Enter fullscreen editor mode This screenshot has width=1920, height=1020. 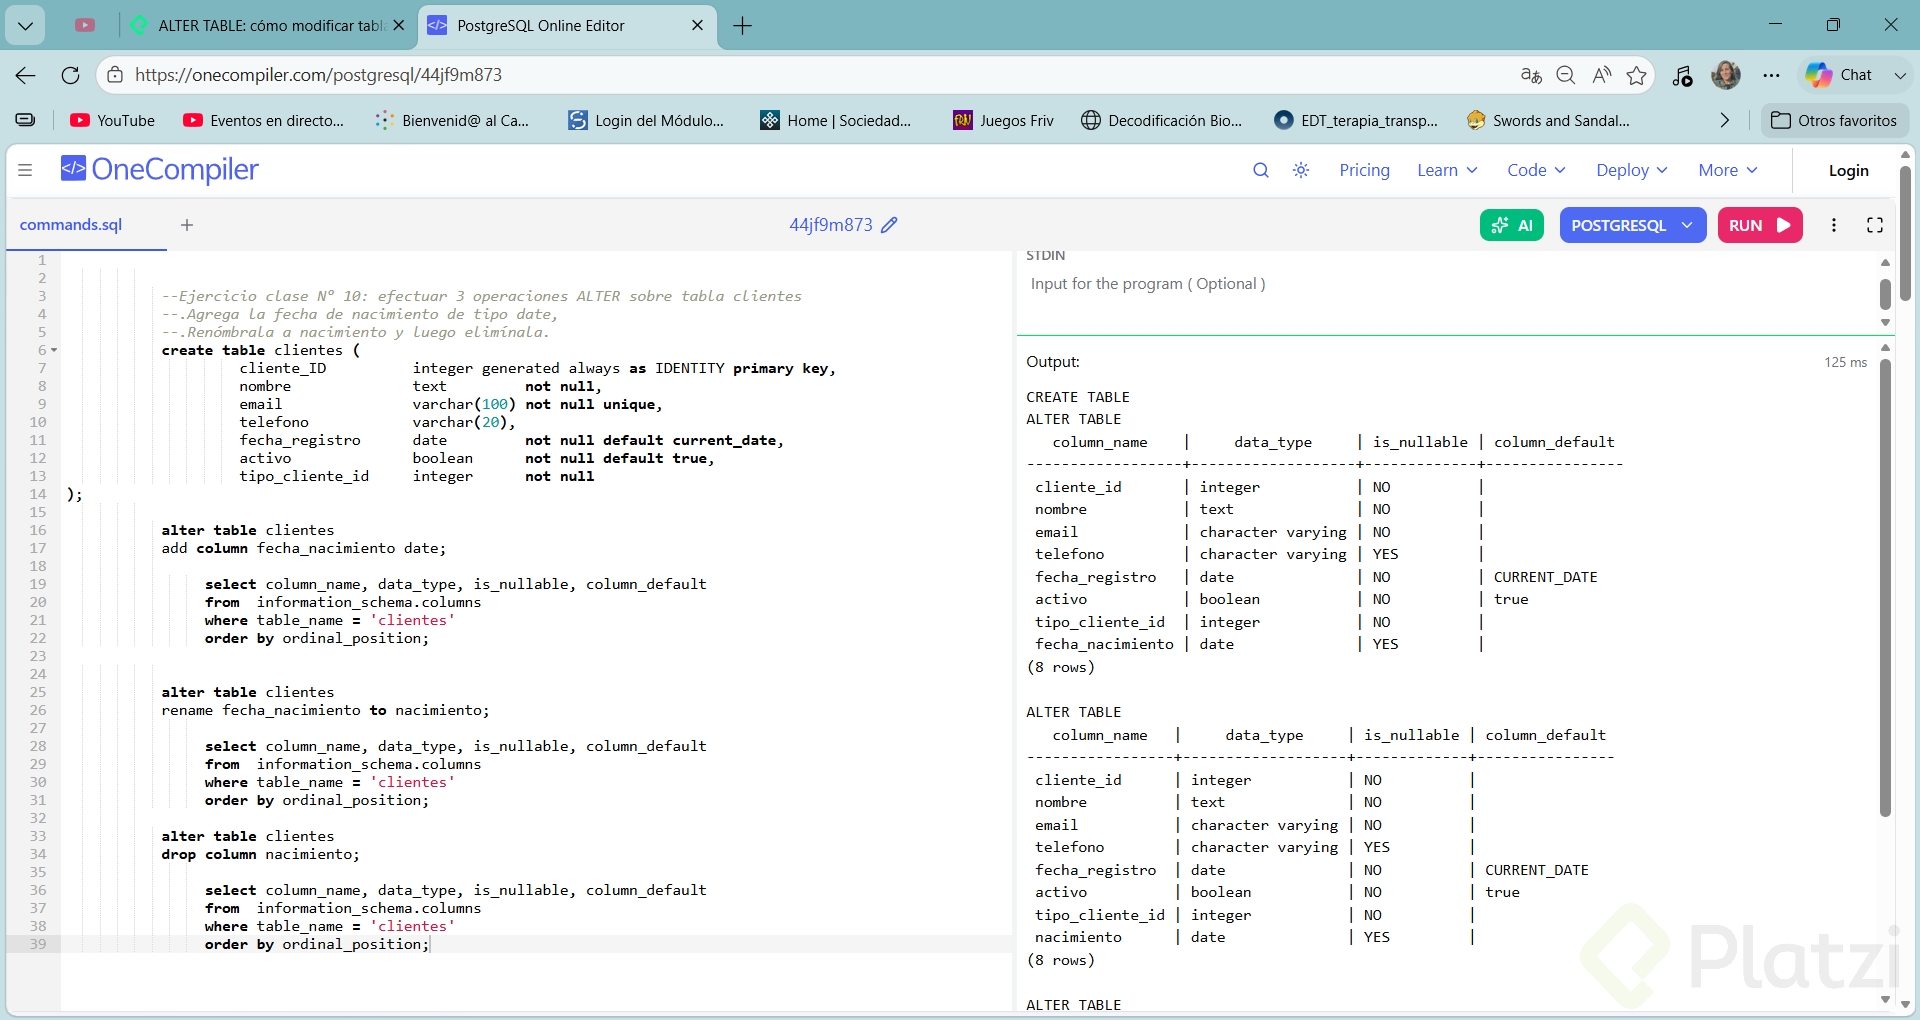1875,225
